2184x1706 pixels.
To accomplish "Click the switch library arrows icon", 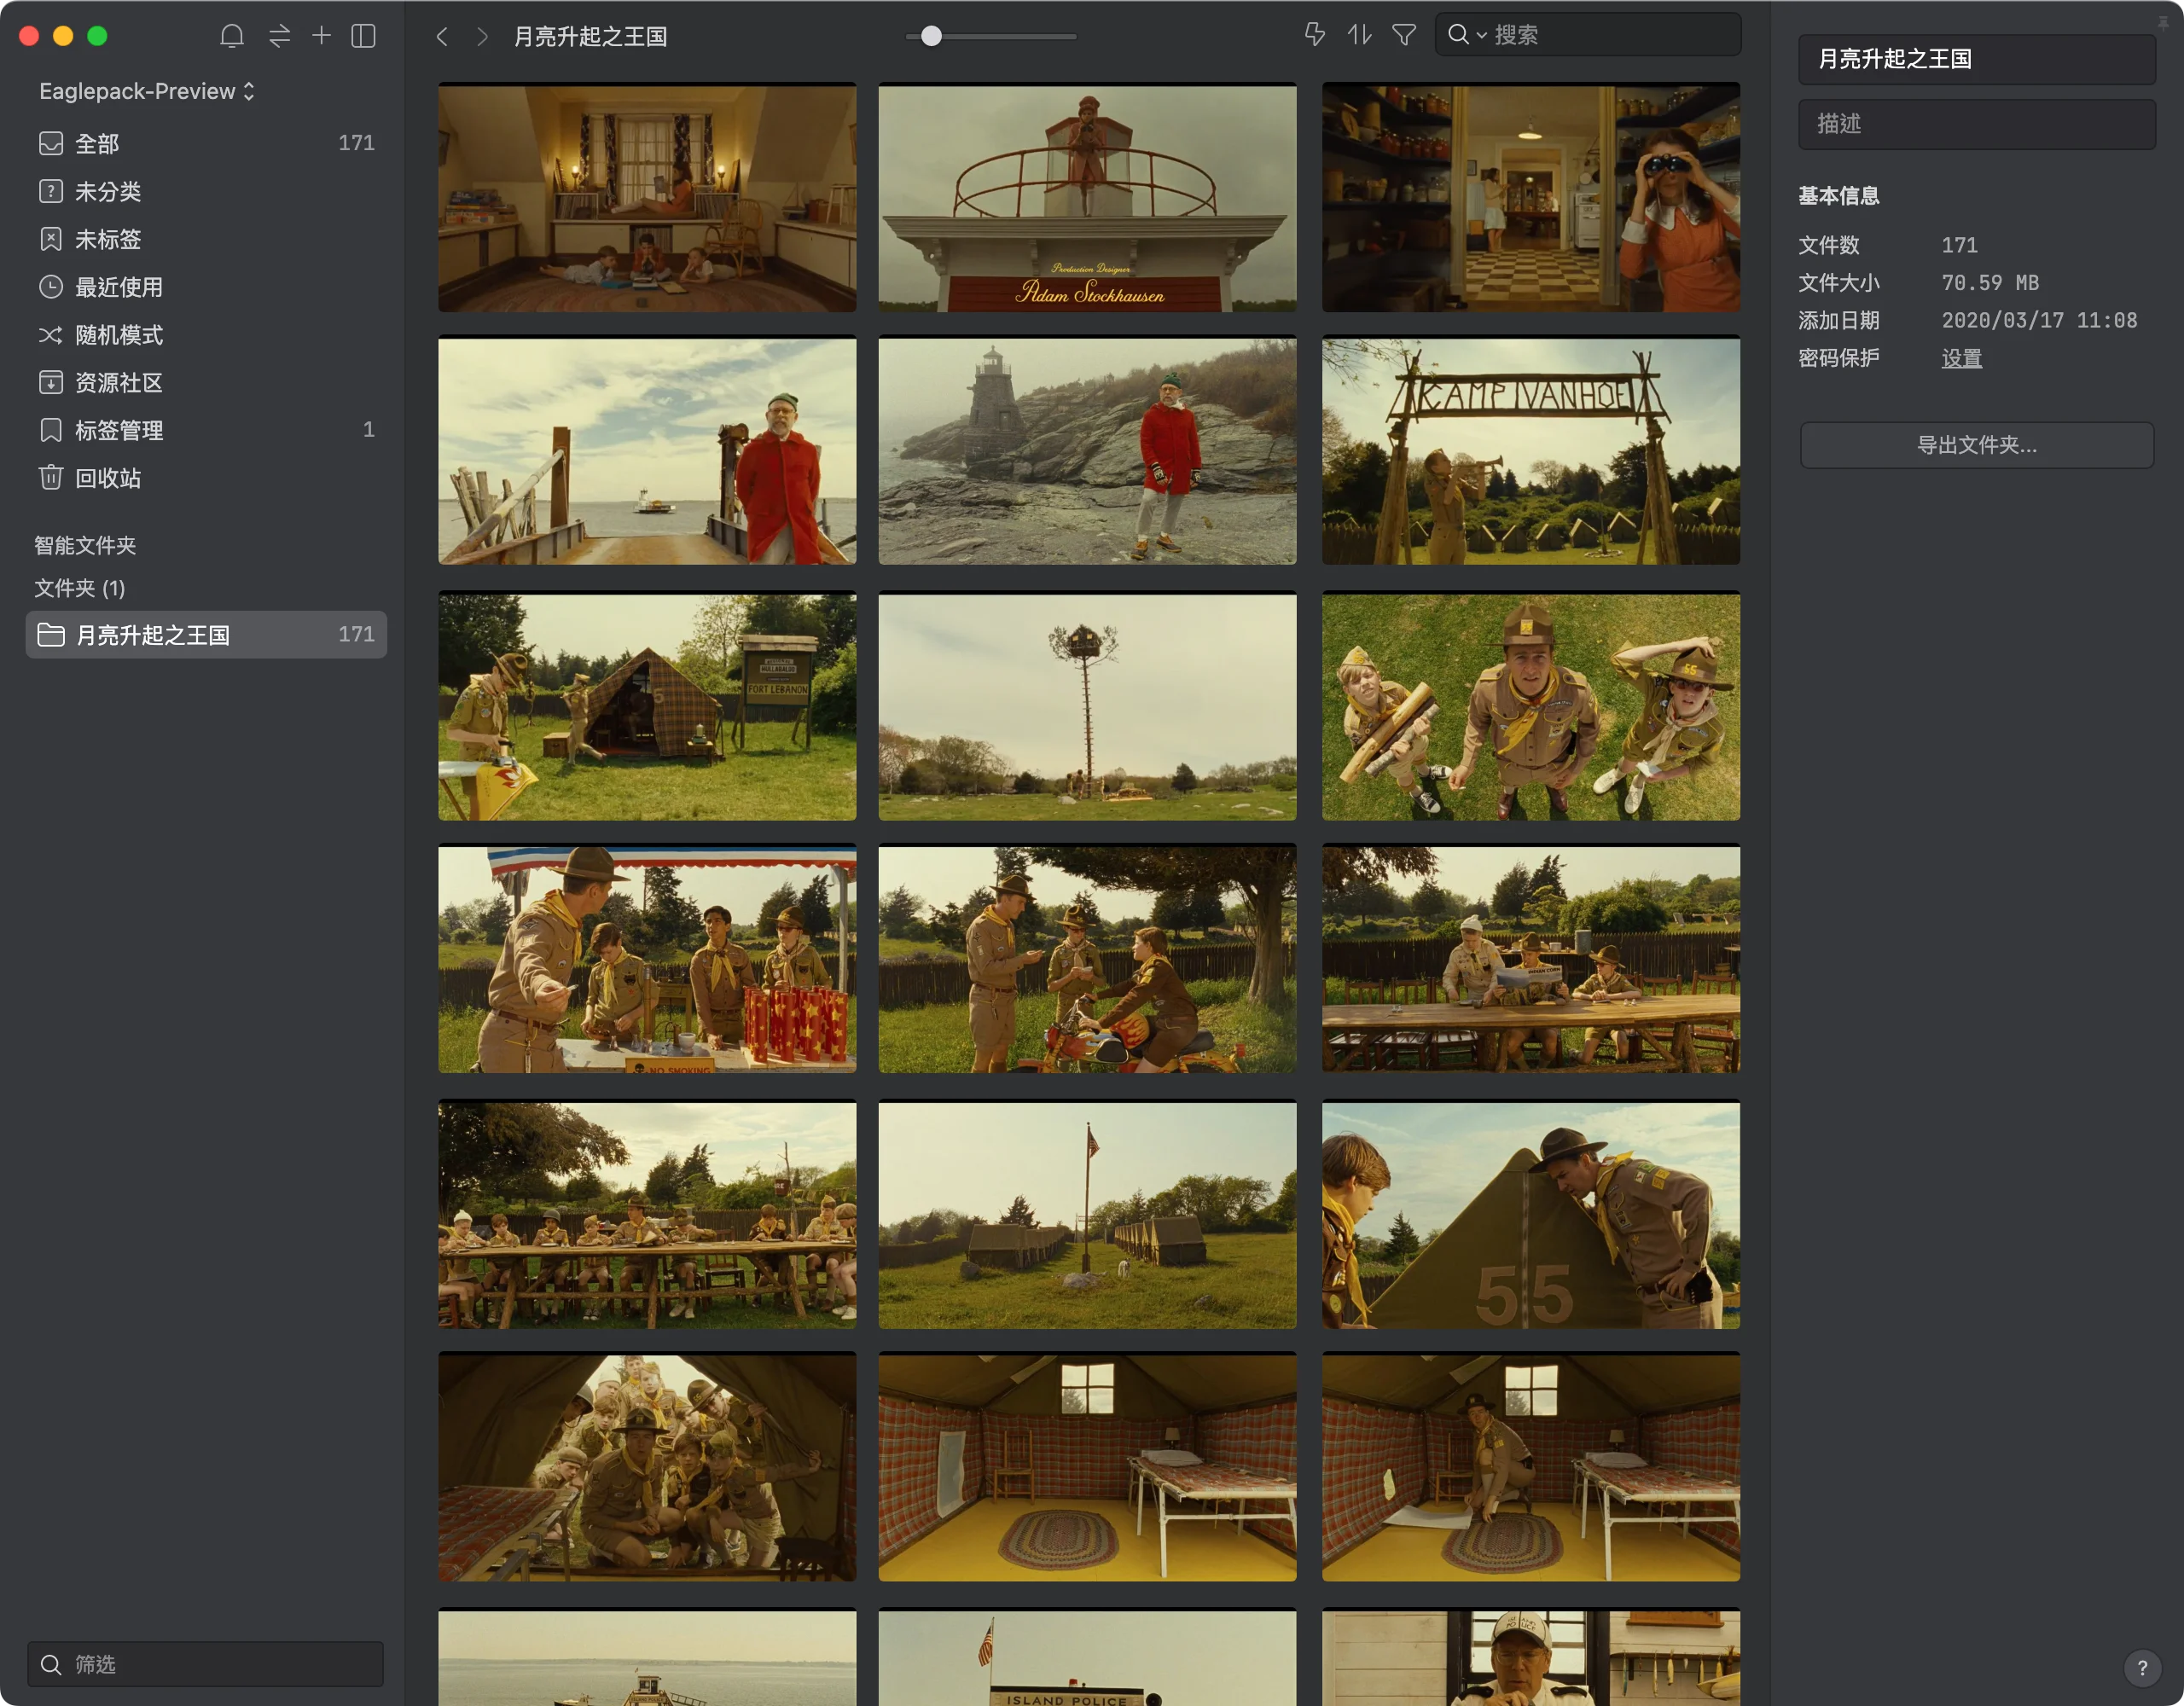I will pos(279,36).
